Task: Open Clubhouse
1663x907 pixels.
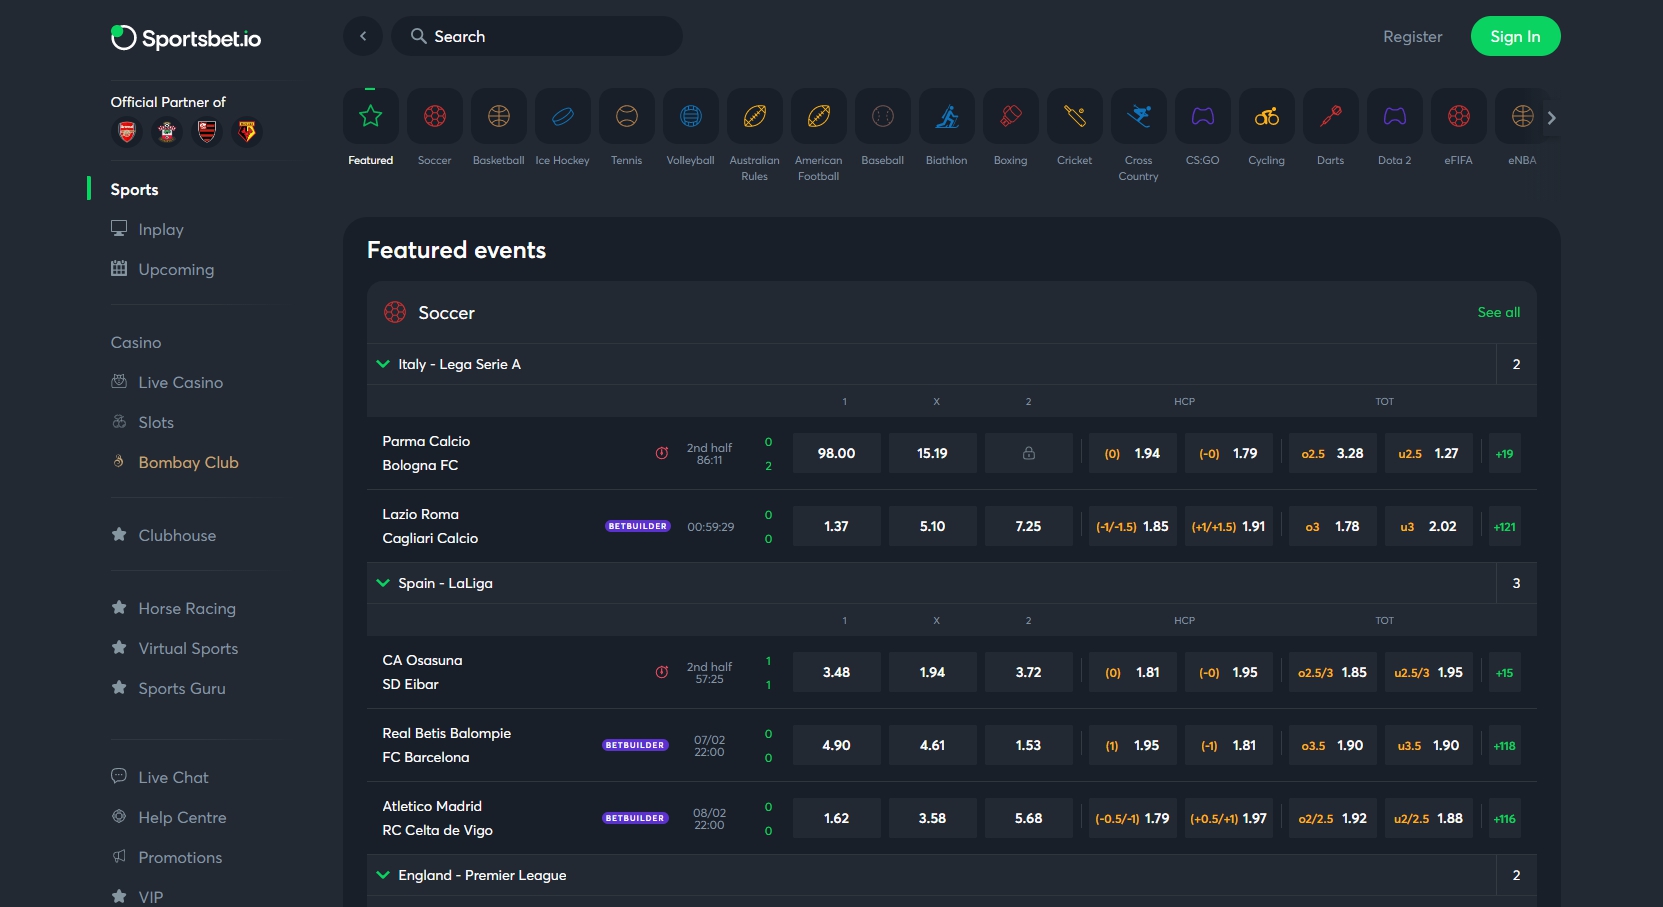Action: (177, 535)
